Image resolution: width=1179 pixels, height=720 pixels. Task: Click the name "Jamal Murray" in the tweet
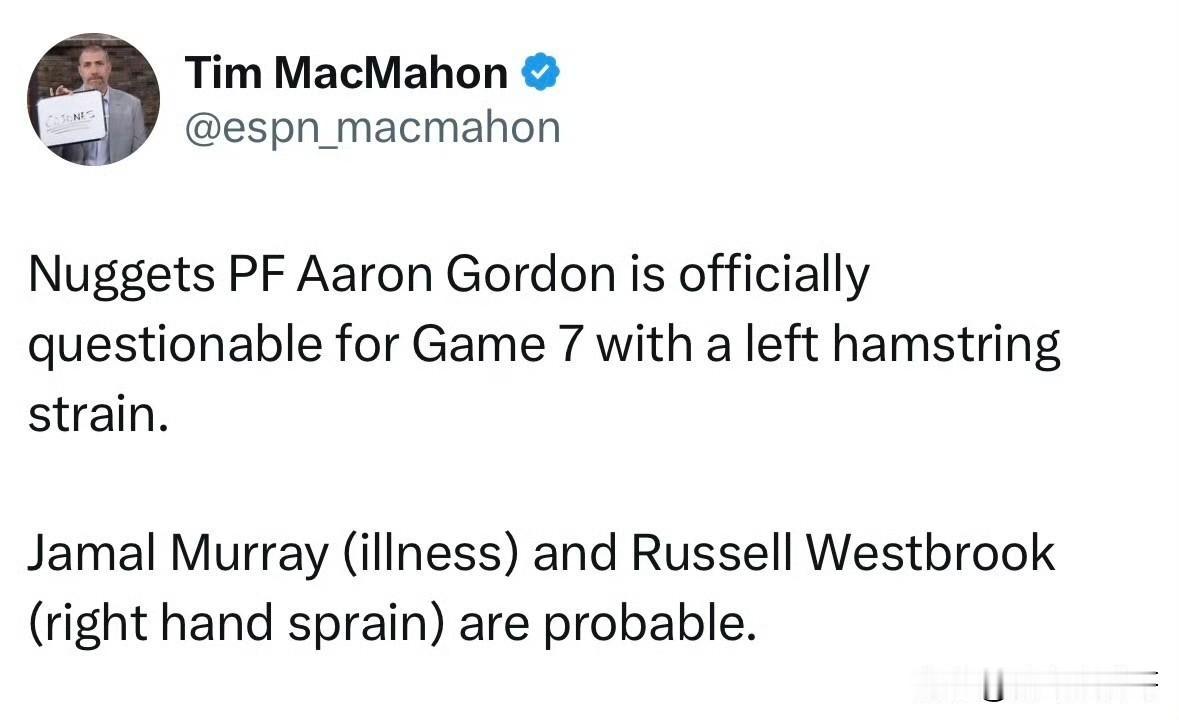178,555
